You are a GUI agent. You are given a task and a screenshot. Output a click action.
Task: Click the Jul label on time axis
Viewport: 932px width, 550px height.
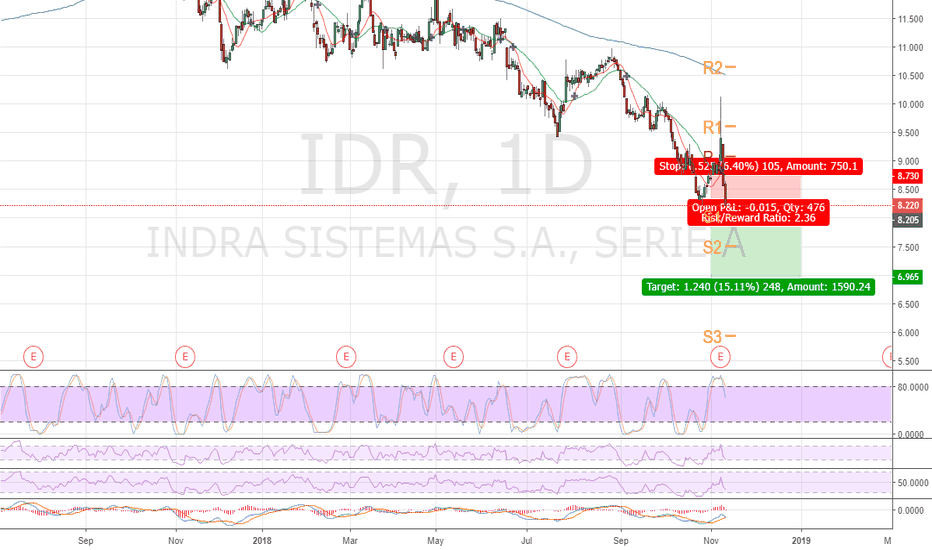point(527,540)
